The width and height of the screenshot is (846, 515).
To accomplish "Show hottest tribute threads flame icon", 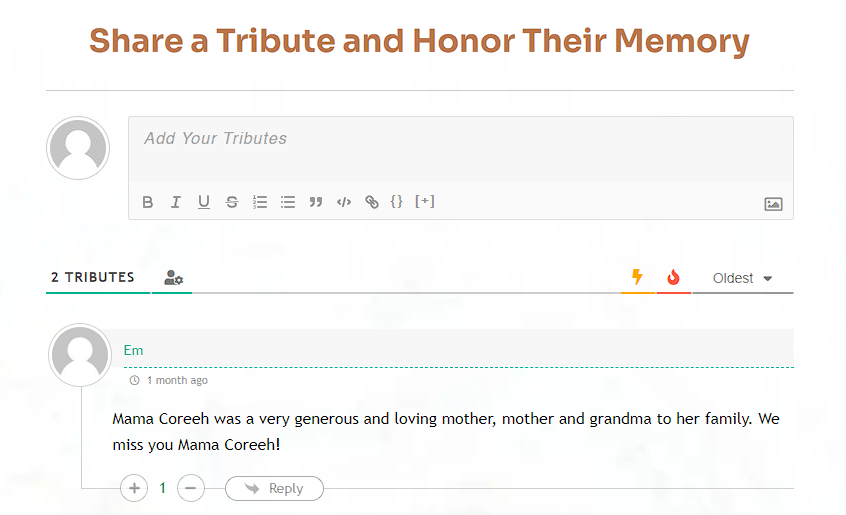I will pos(674,277).
